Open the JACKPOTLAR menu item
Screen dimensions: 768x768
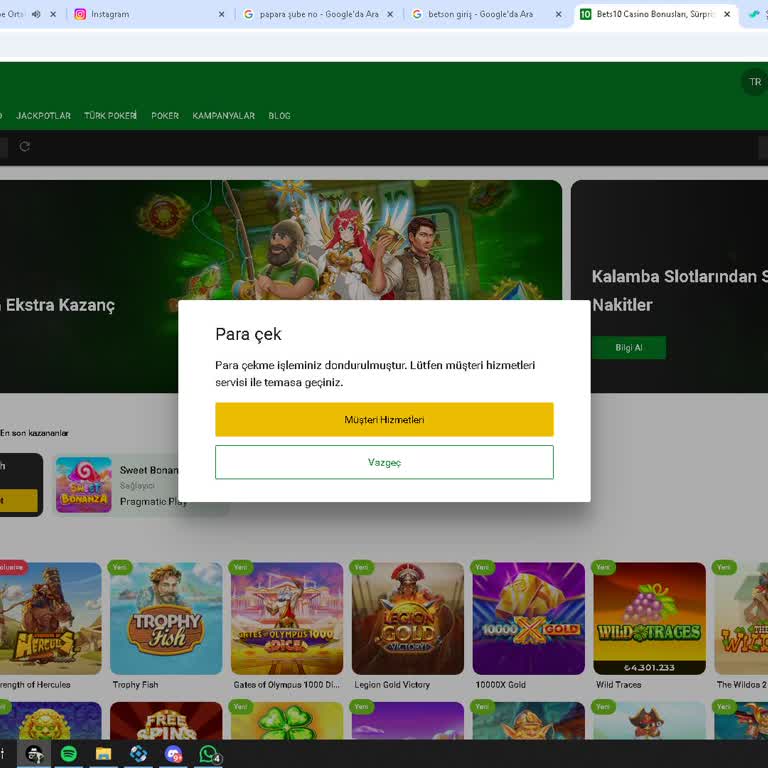click(43, 116)
